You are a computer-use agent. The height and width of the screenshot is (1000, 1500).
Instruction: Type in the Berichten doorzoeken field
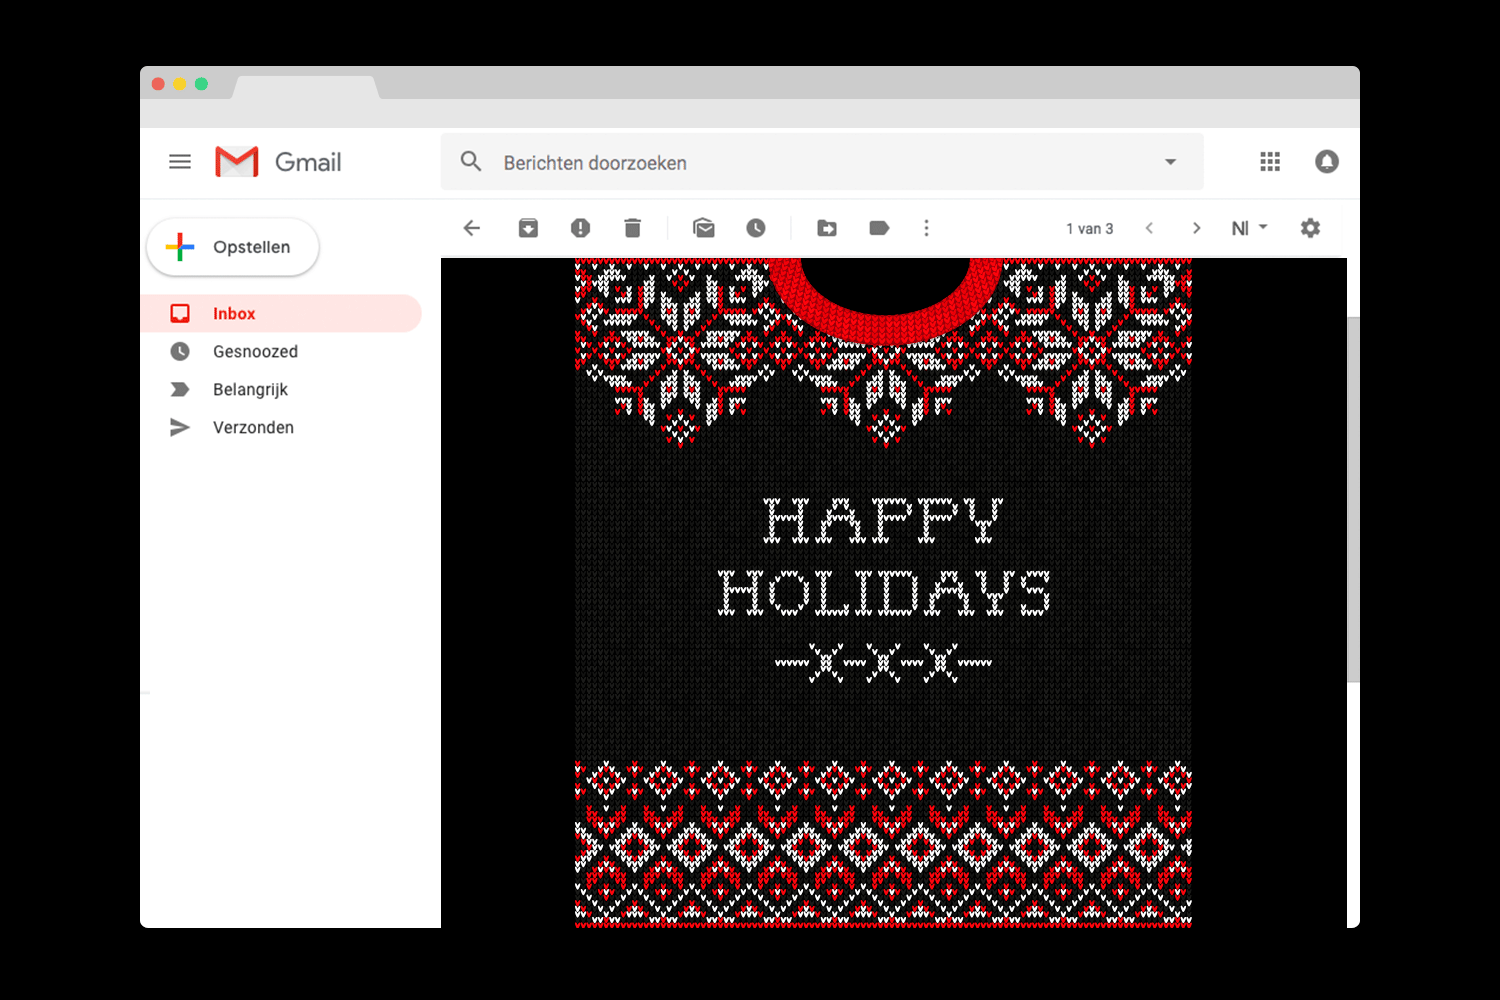[x=822, y=162]
